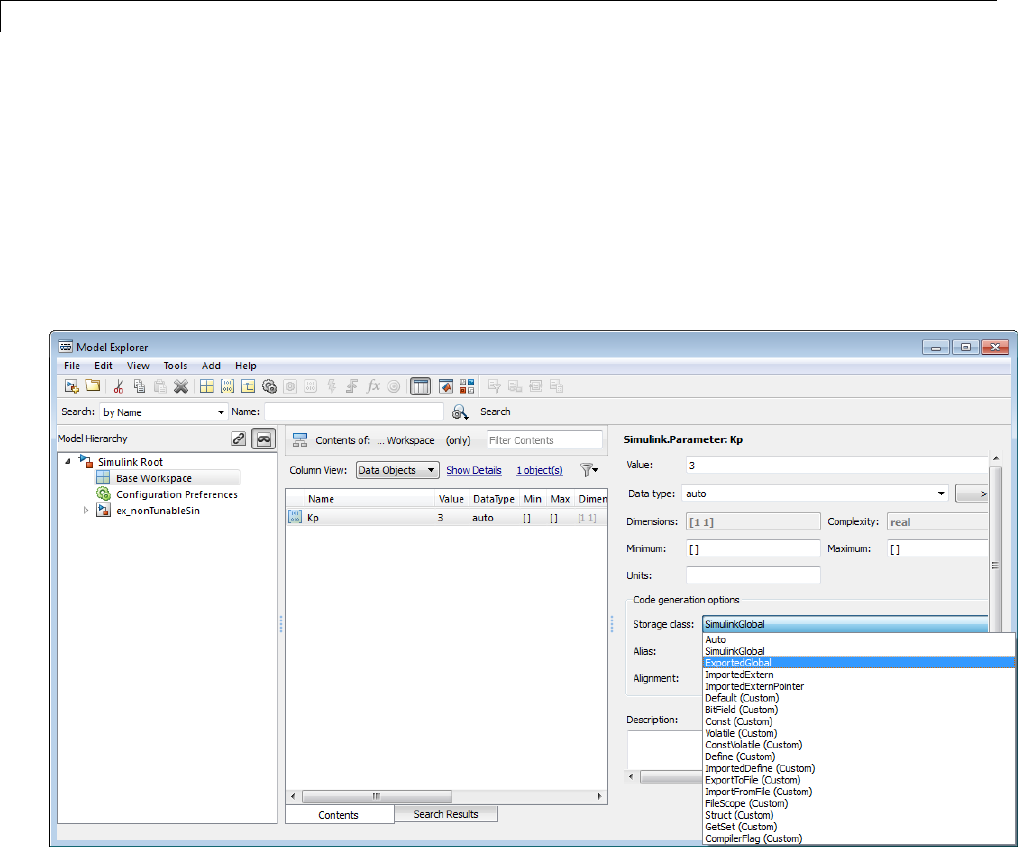Open the Column View Data Objects dropdown
1018x847 pixels.
tap(397, 470)
